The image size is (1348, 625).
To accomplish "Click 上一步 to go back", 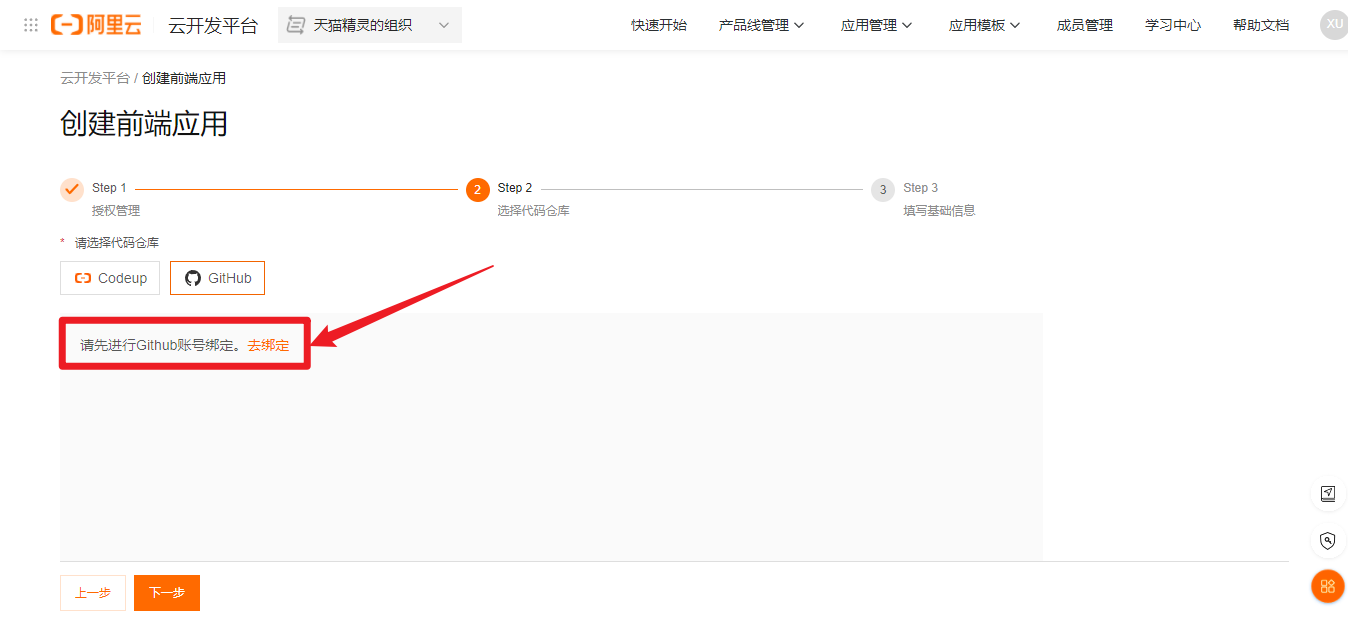I will (x=93, y=593).
